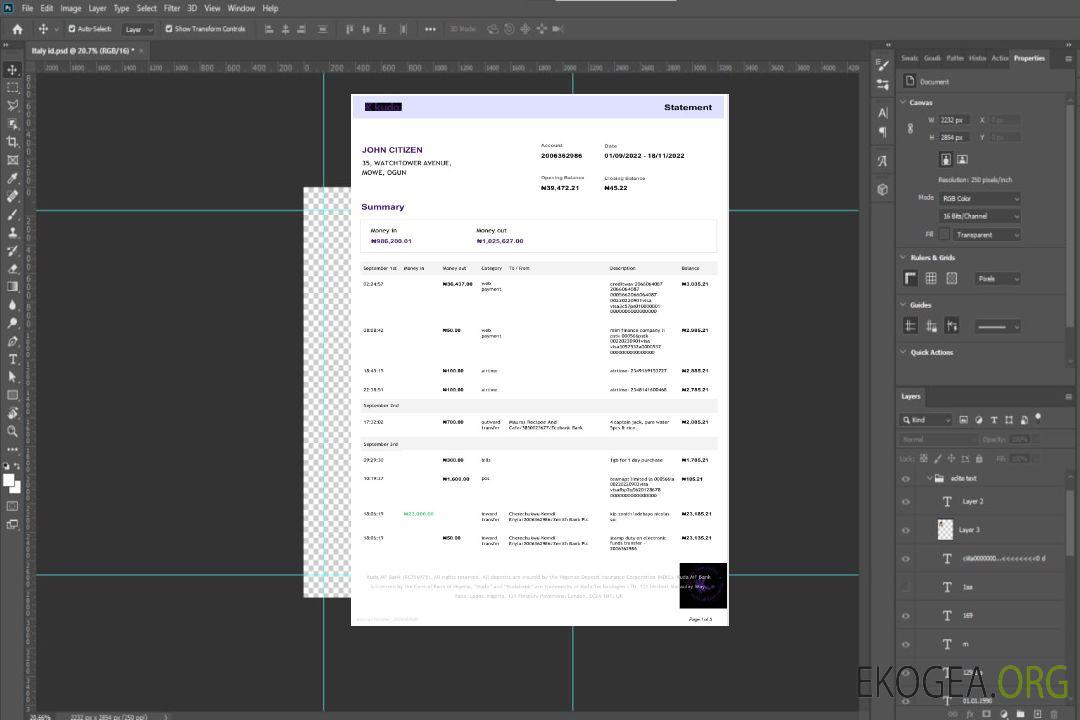
Task: Hide the 'm' text layer
Action: (906, 644)
